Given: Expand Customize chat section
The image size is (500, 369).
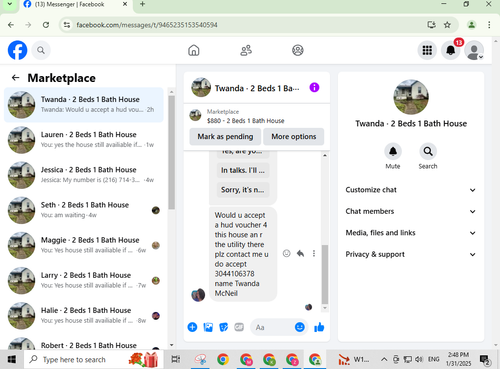Looking at the screenshot, I should [x=411, y=190].
